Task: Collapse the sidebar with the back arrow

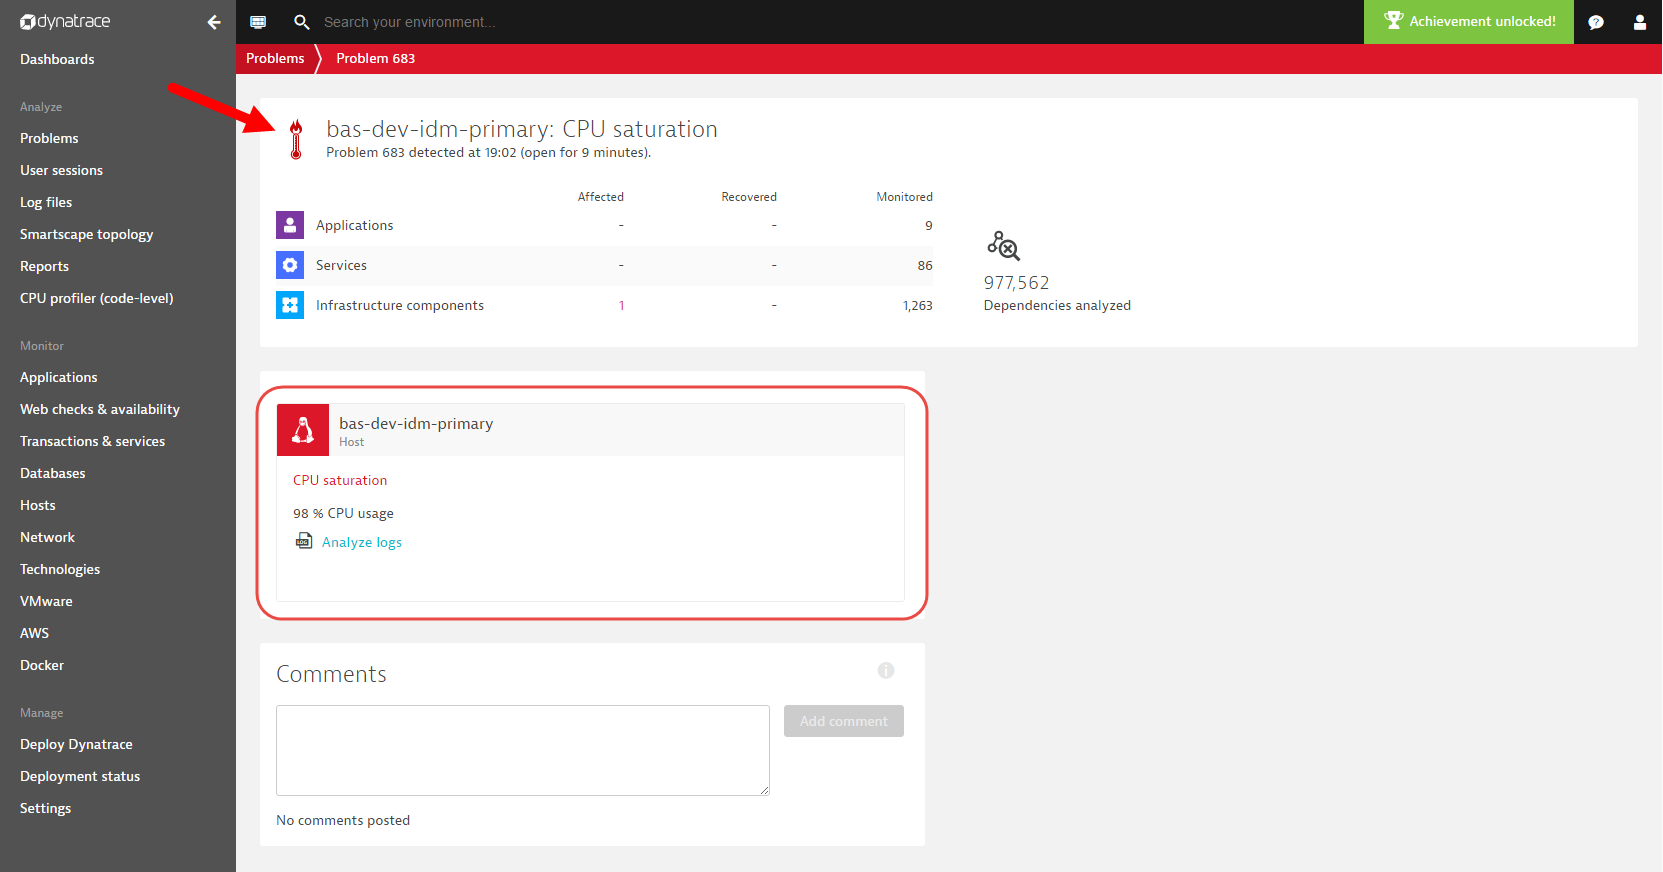Action: pos(214,22)
